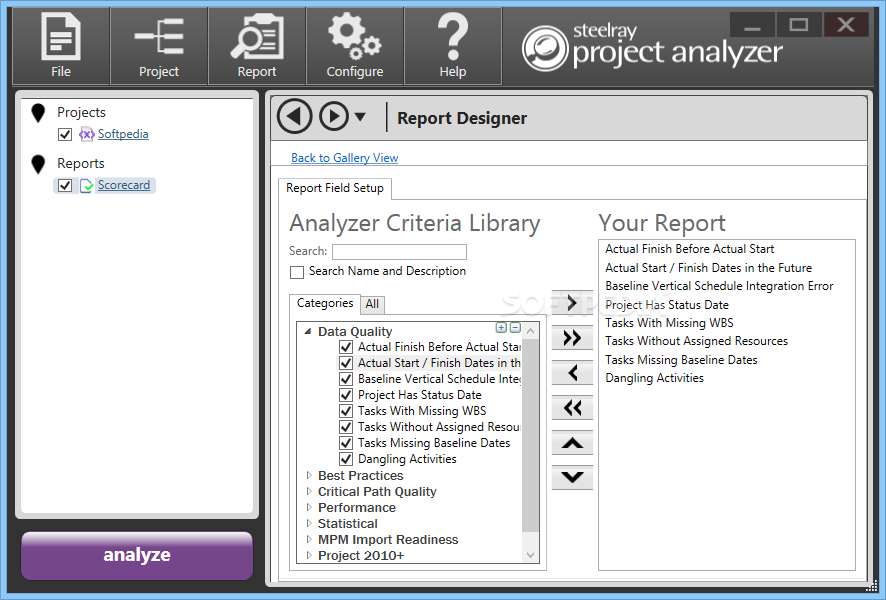Viewport: 886px width, 600px height.
Task: Uncheck Tasks With Missing WBS criterion
Action: click(346, 411)
